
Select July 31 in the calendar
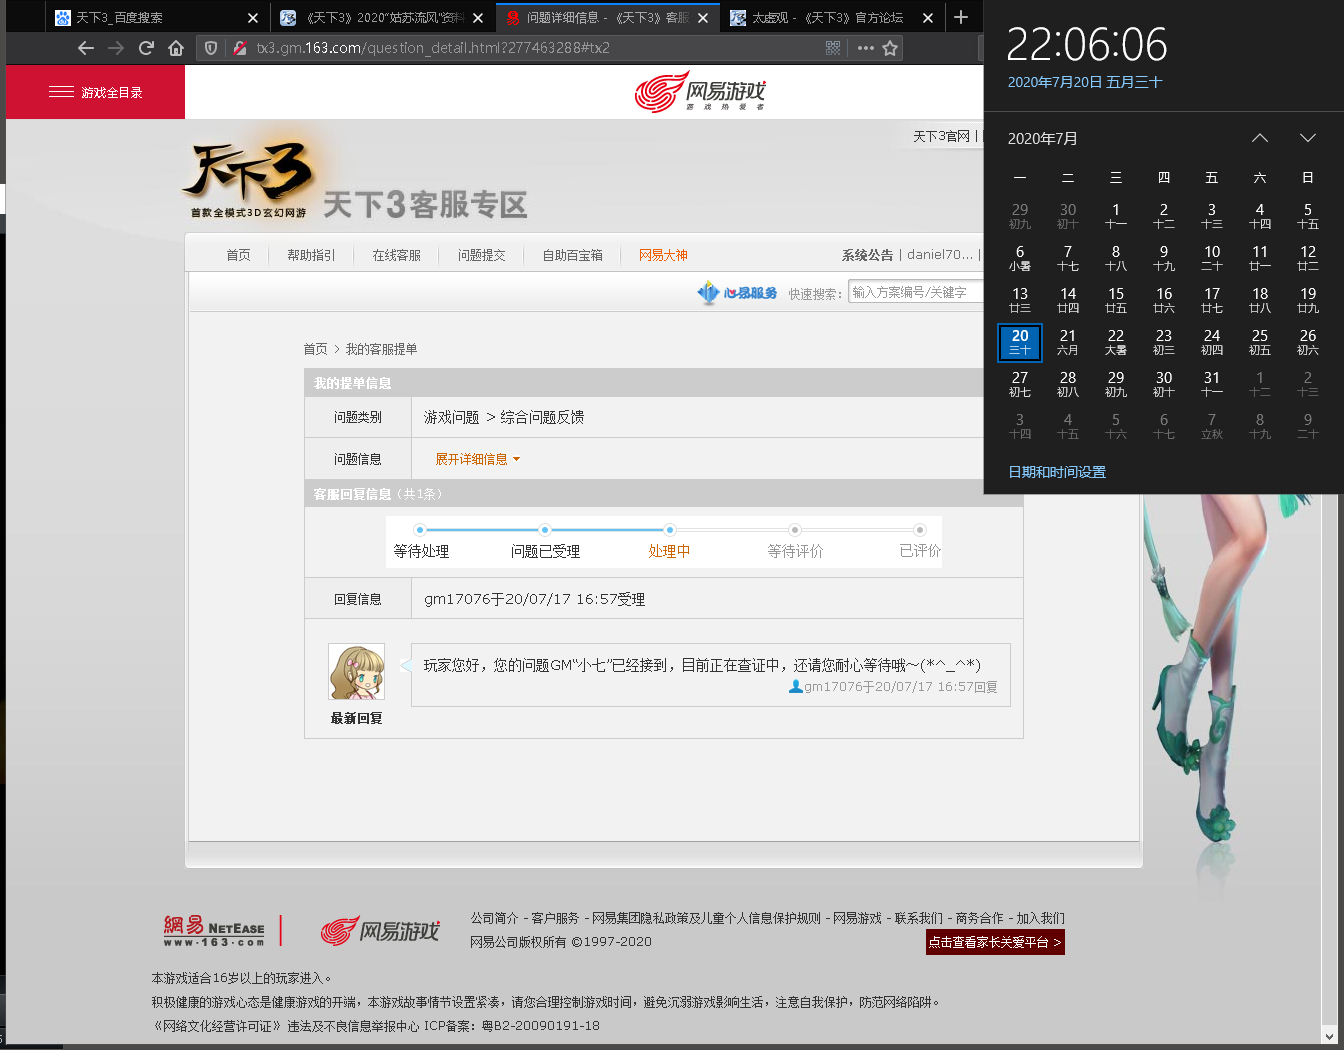click(1212, 384)
